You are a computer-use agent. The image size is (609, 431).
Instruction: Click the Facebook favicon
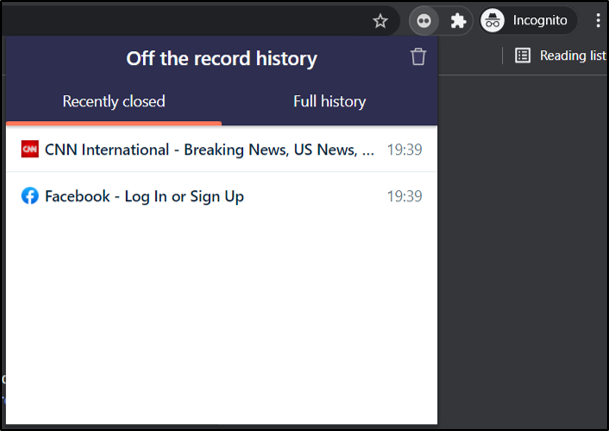tap(30, 196)
